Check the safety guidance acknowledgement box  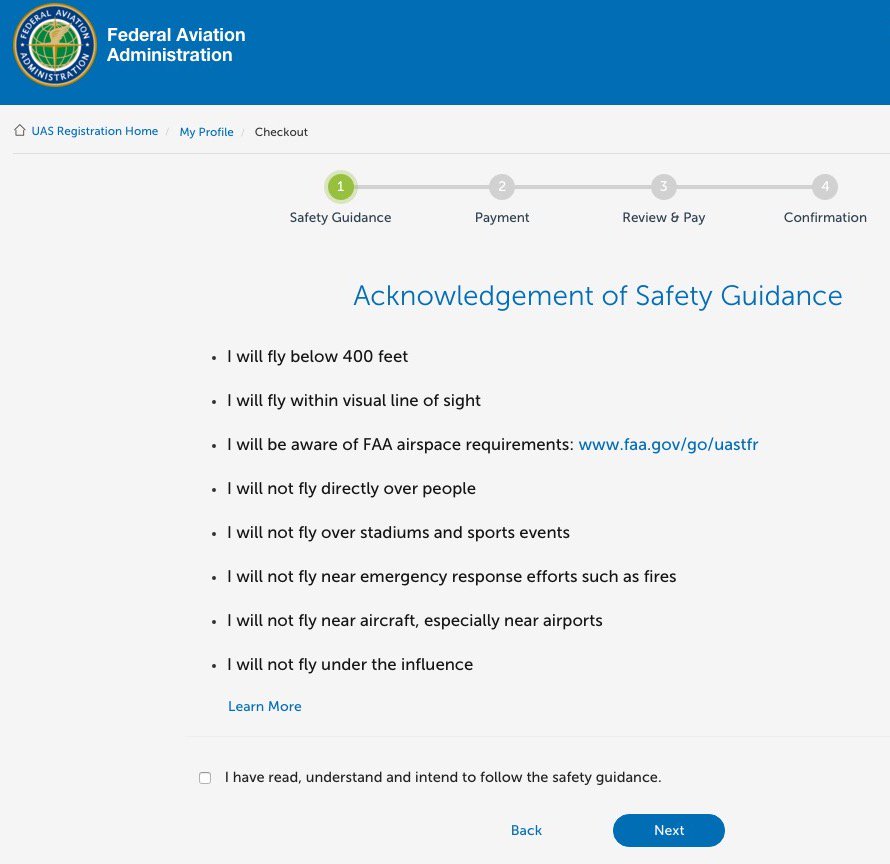click(205, 778)
